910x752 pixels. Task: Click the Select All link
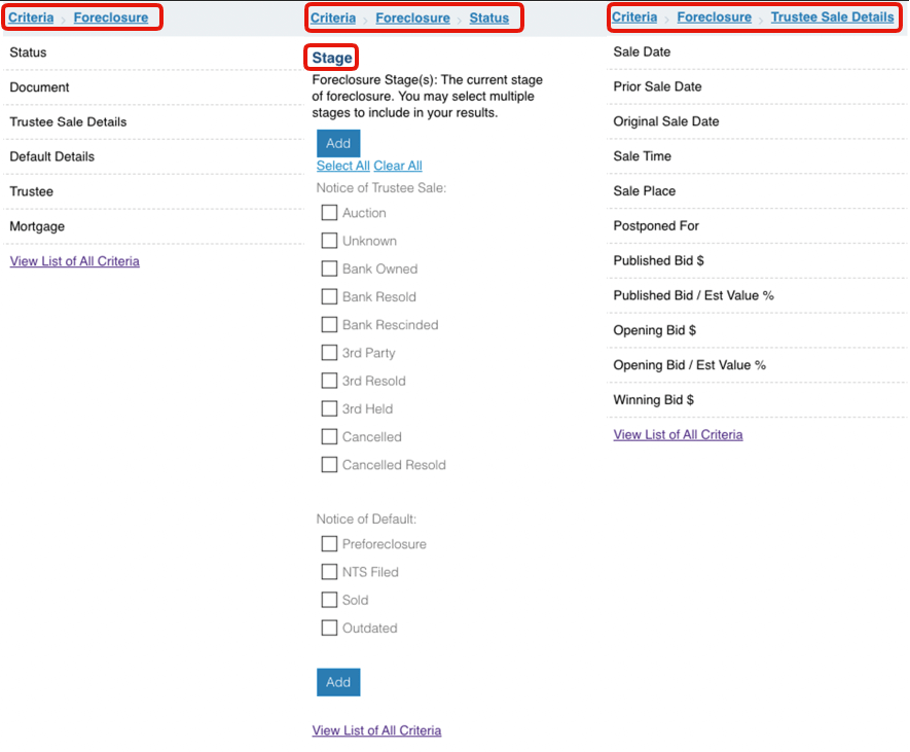343,166
